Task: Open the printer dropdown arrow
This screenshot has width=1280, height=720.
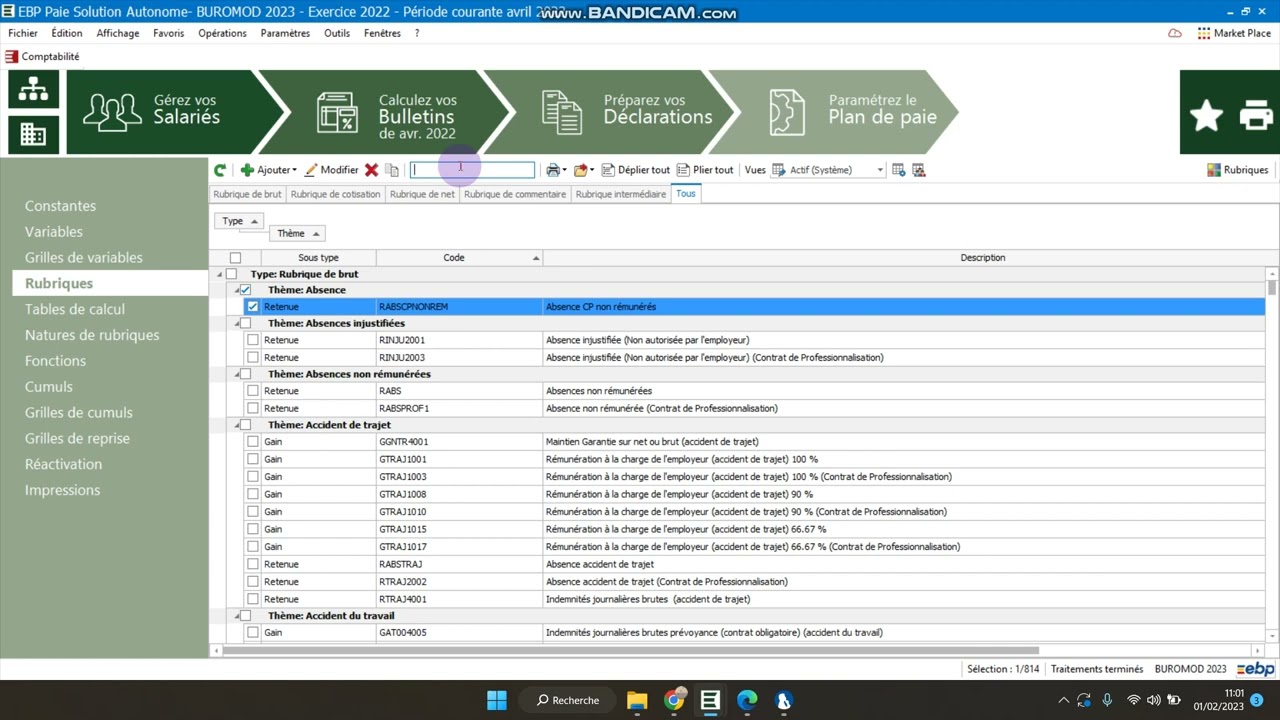Action: point(565,170)
